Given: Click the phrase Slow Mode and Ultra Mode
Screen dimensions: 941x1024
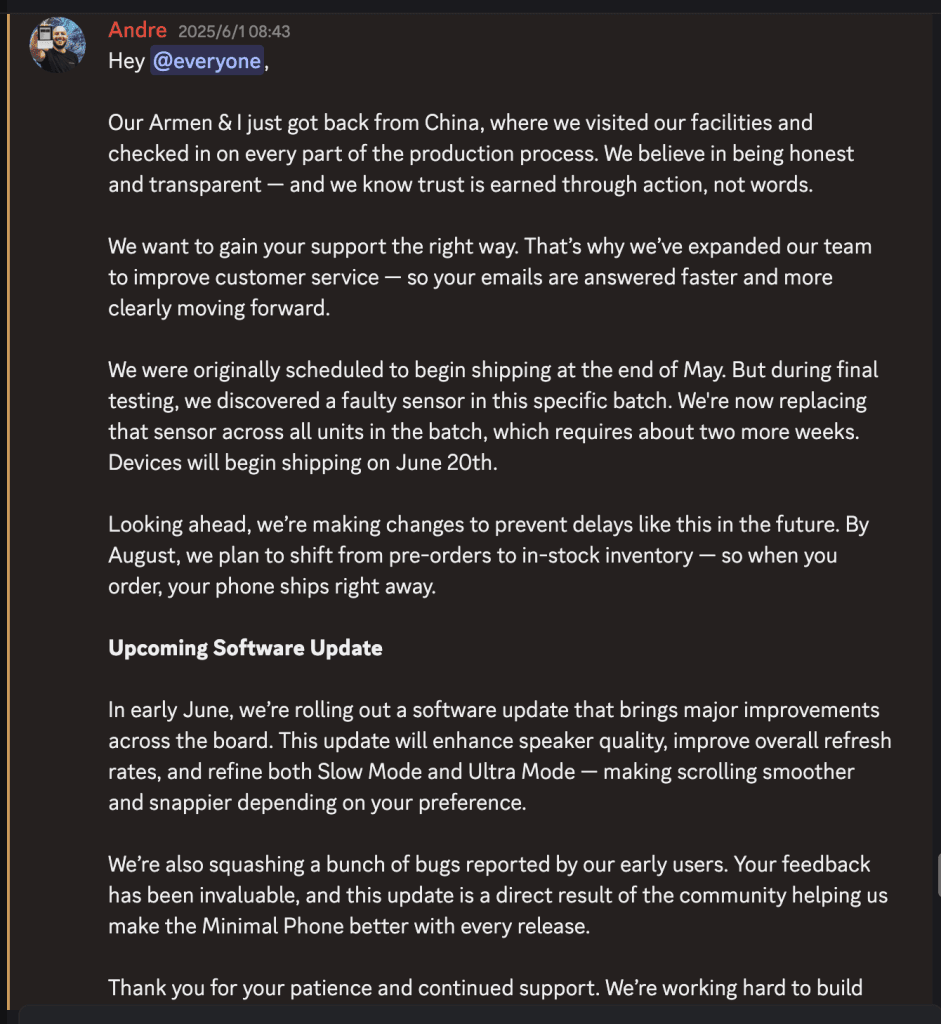Looking at the screenshot, I should (x=446, y=771).
